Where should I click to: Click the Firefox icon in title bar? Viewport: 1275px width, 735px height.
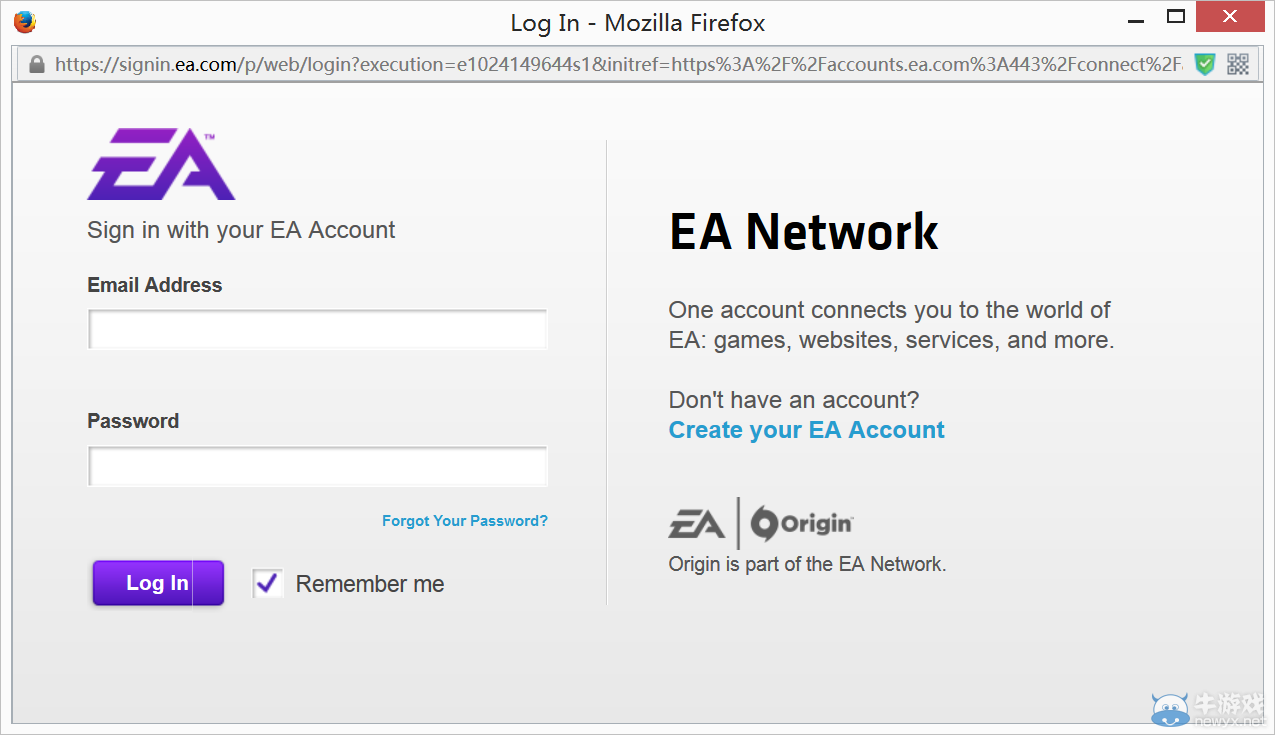point(25,21)
